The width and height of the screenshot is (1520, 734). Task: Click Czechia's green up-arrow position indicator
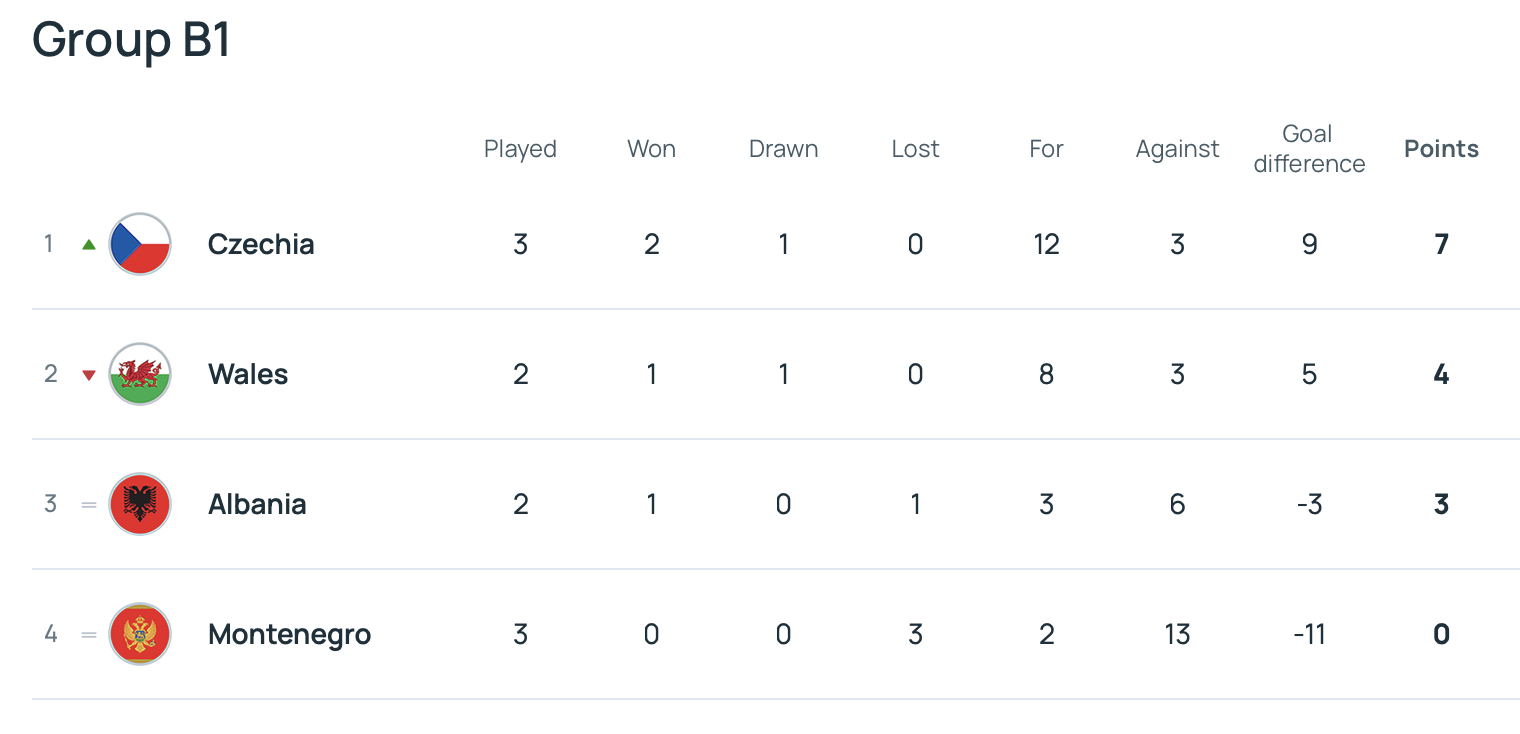[89, 244]
